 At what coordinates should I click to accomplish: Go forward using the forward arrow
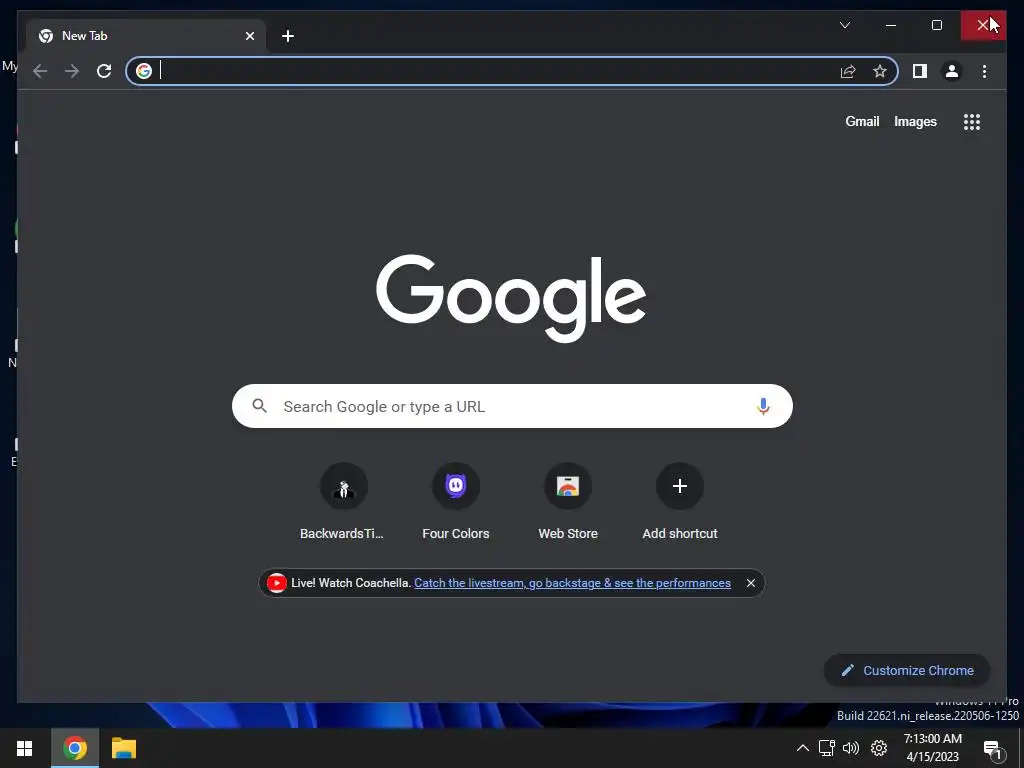[x=72, y=71]
